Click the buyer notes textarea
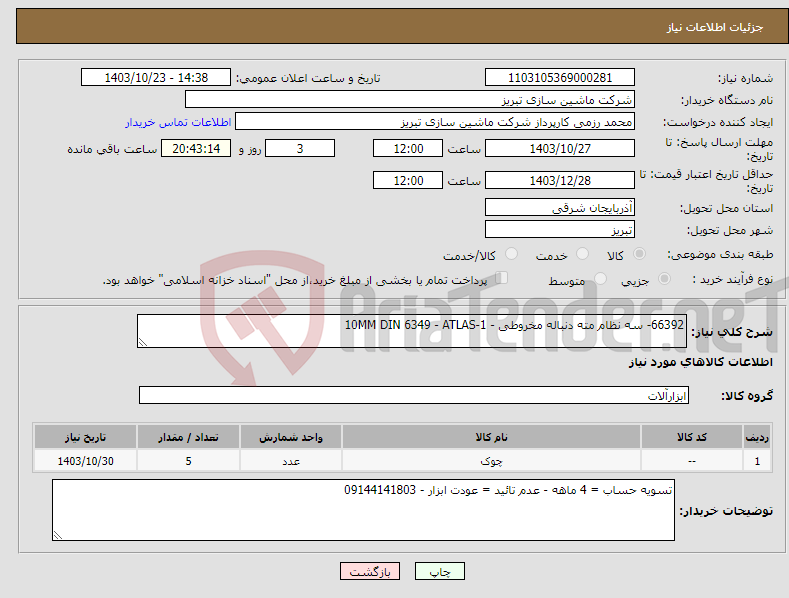Image resolution: width=789 pixels, height=598 pixels. coord(363,510)
